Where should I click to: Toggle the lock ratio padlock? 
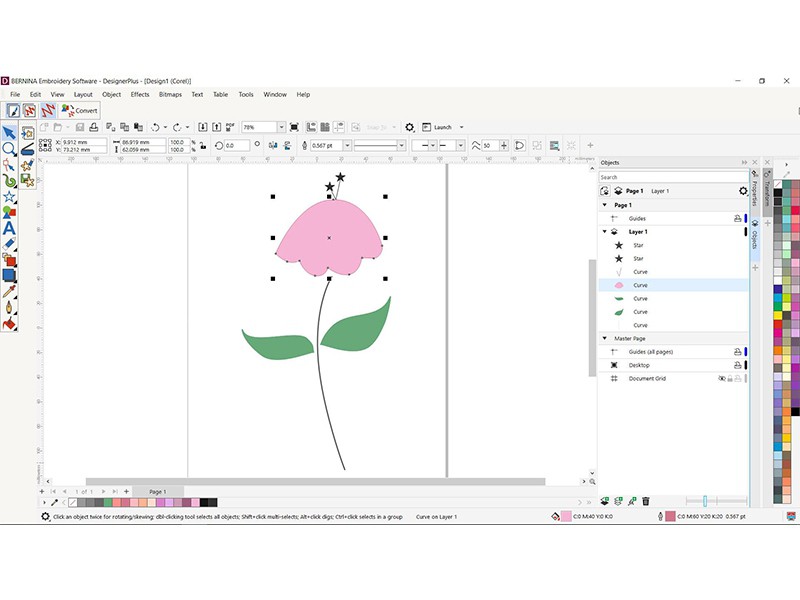(x=204, y=145)
